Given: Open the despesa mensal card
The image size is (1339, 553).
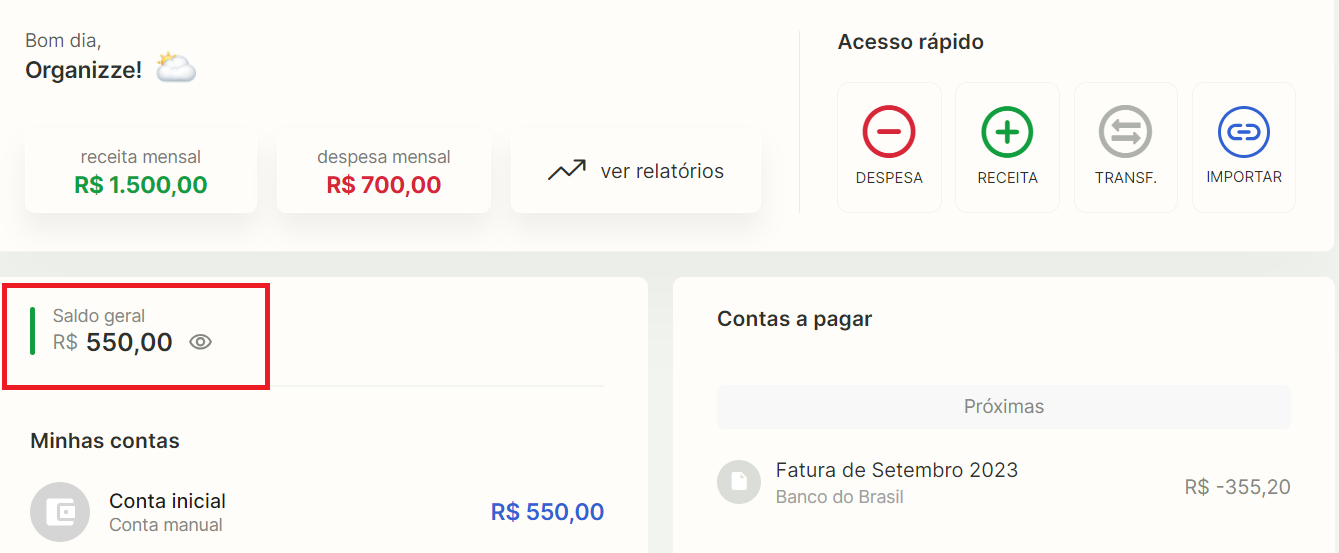Looking at the screenshot, I should 384,171.
